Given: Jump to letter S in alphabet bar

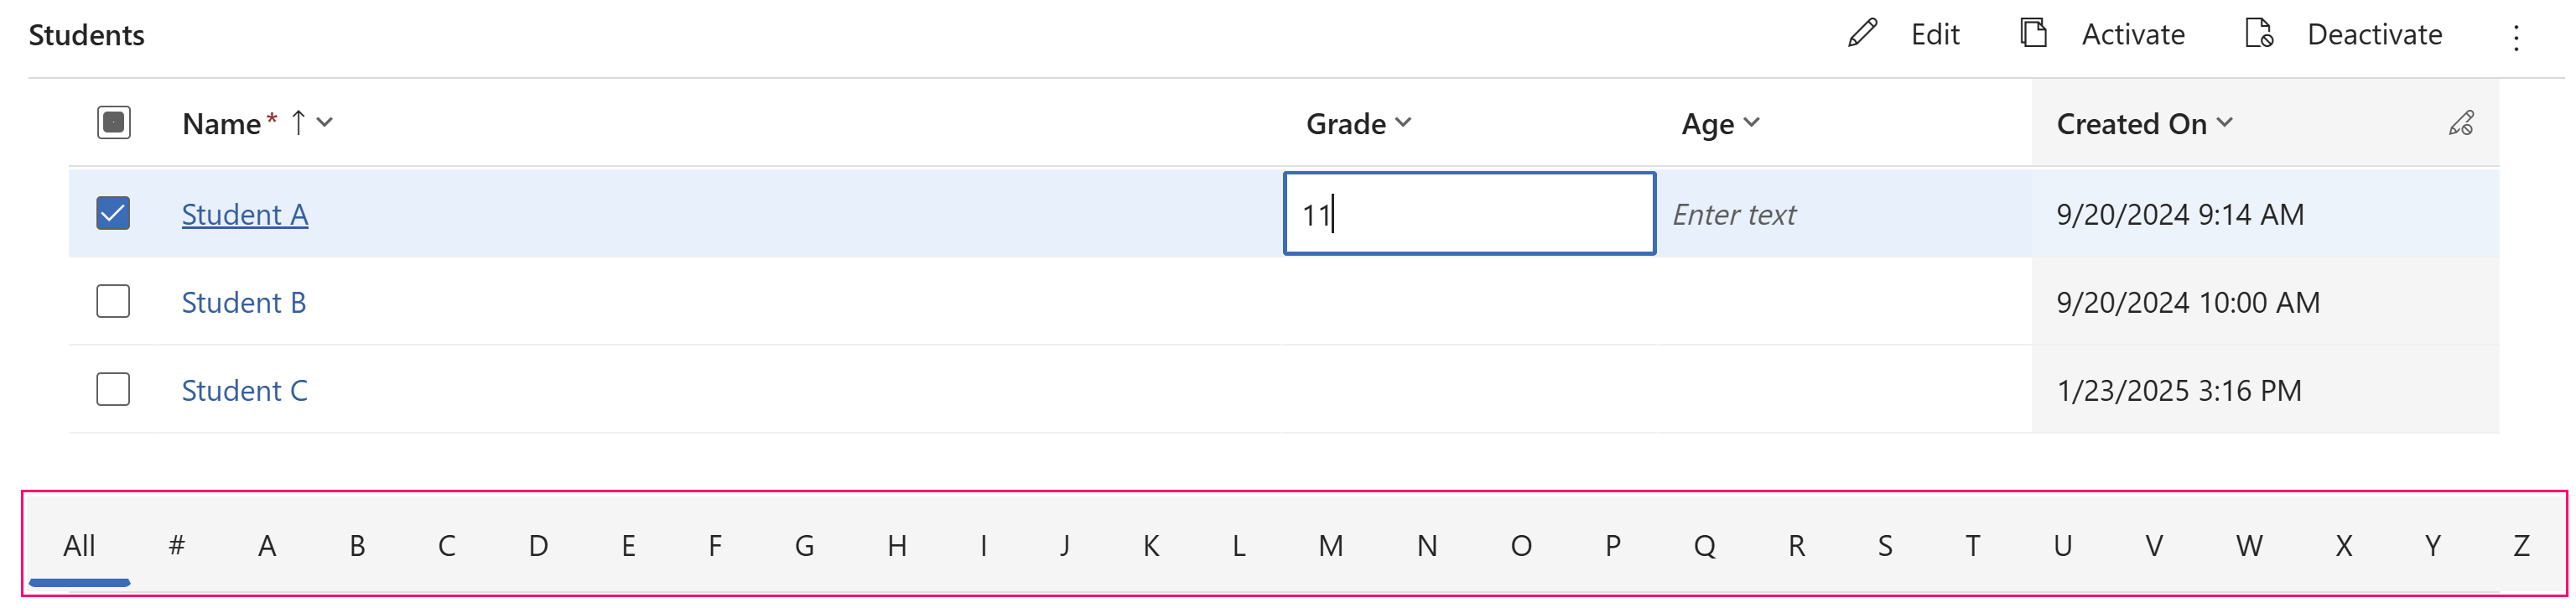Looking at the screenshot, I should pyautogui.click(x=1885, y=545).
